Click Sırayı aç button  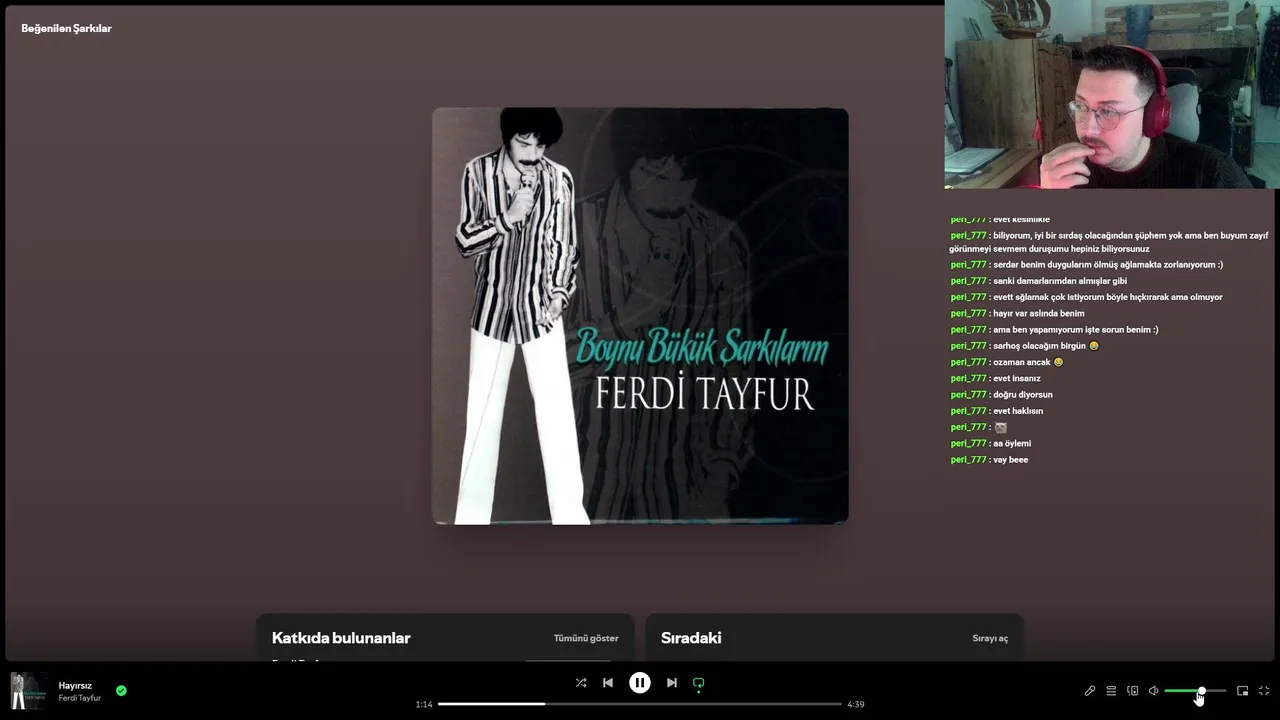point(990,638)
